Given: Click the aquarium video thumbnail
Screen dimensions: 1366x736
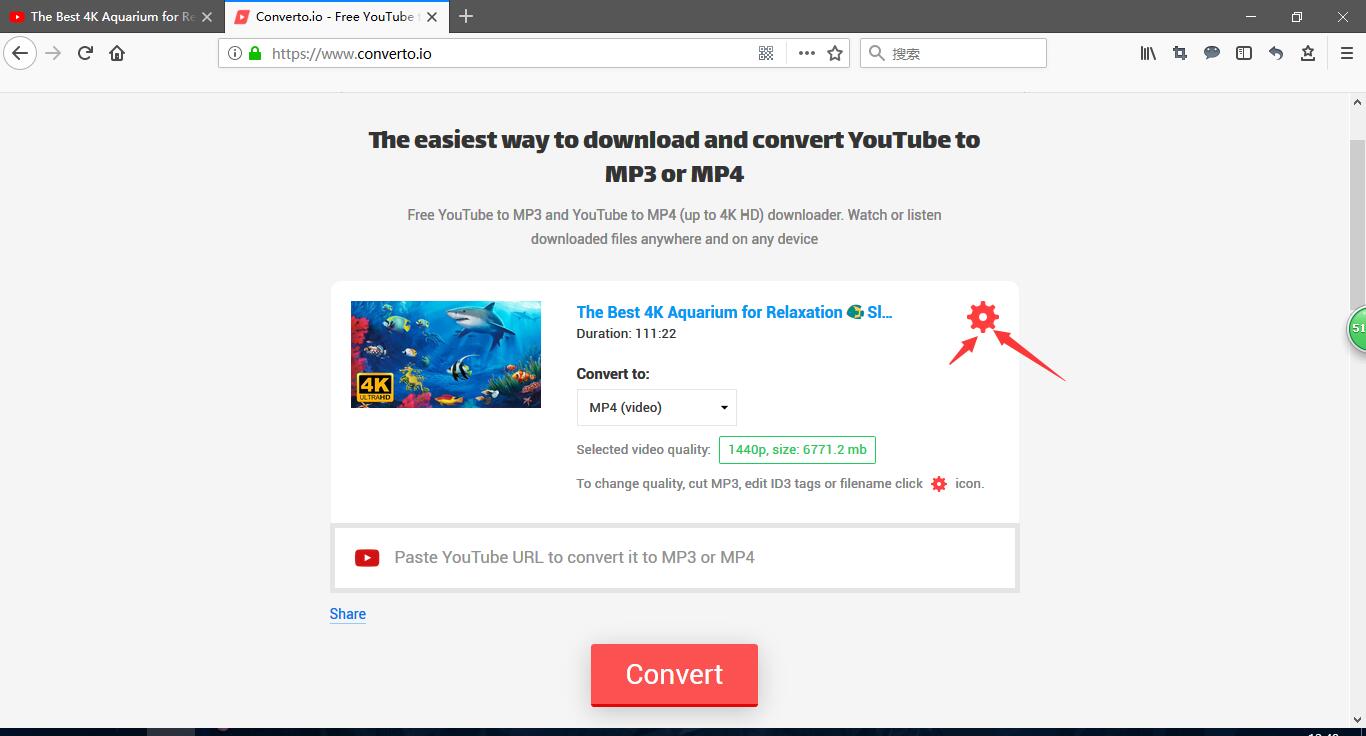Looking at the screenshot, I should 446,354.
